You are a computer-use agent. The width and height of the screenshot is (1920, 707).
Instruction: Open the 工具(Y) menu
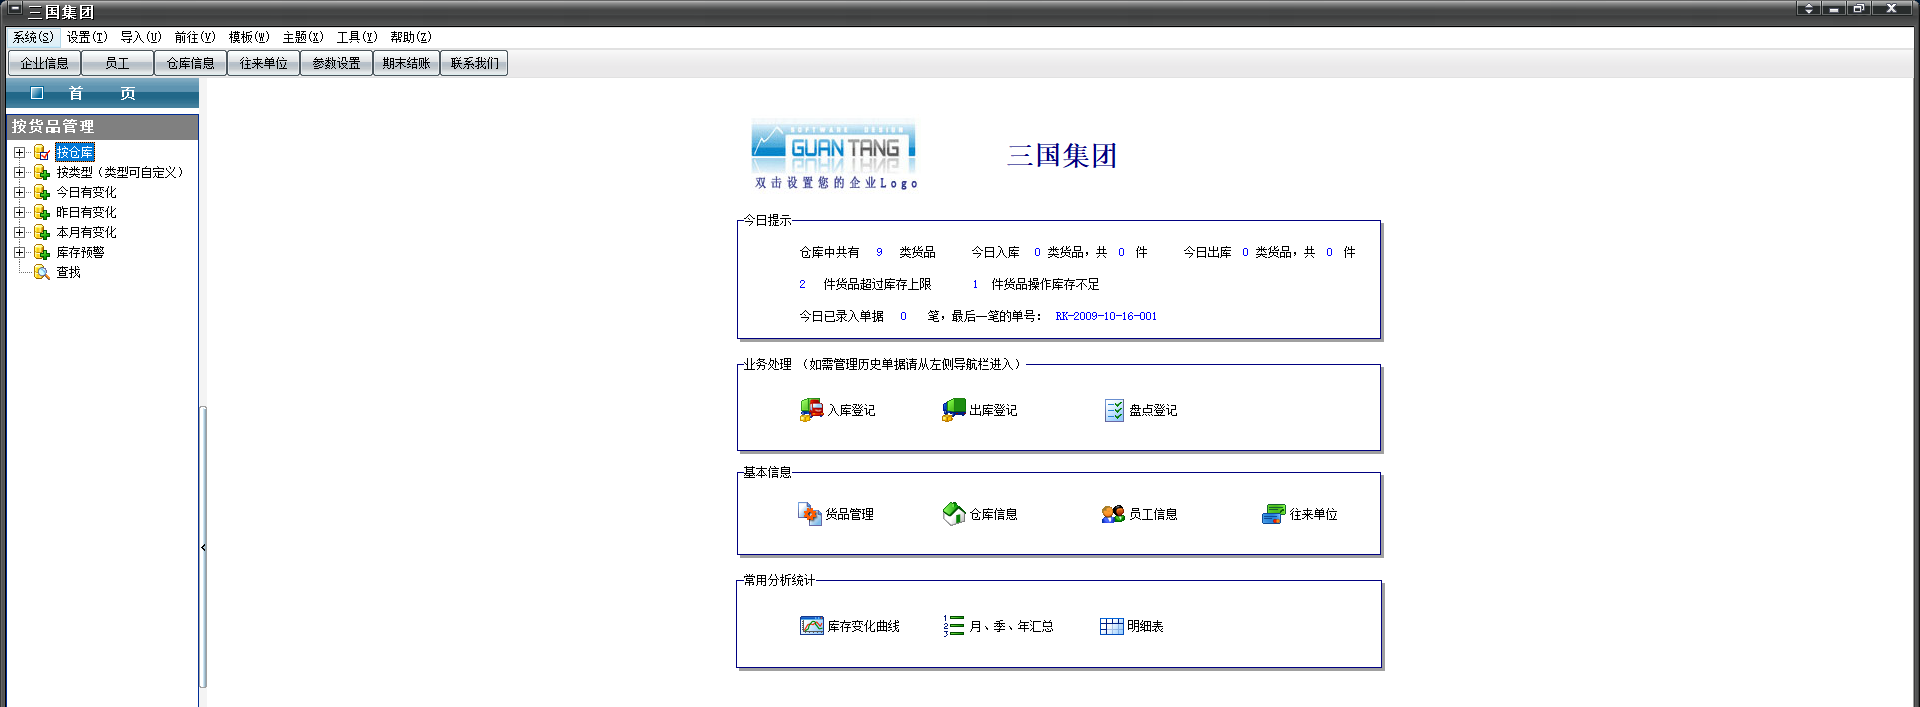(x=357, y=37)
